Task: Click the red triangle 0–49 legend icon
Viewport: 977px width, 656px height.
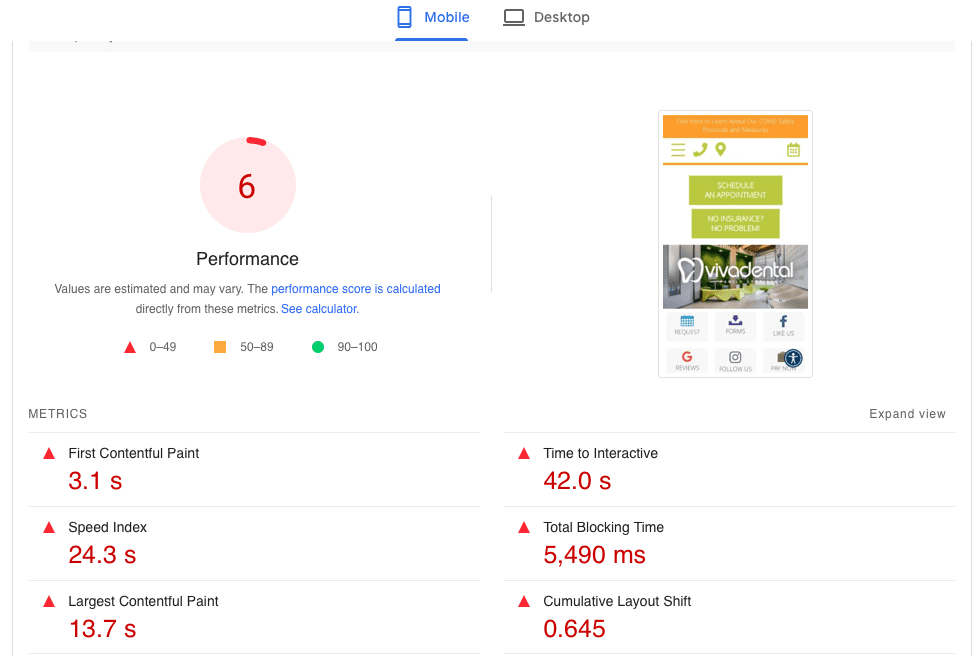Action: [x=130, y=347]
